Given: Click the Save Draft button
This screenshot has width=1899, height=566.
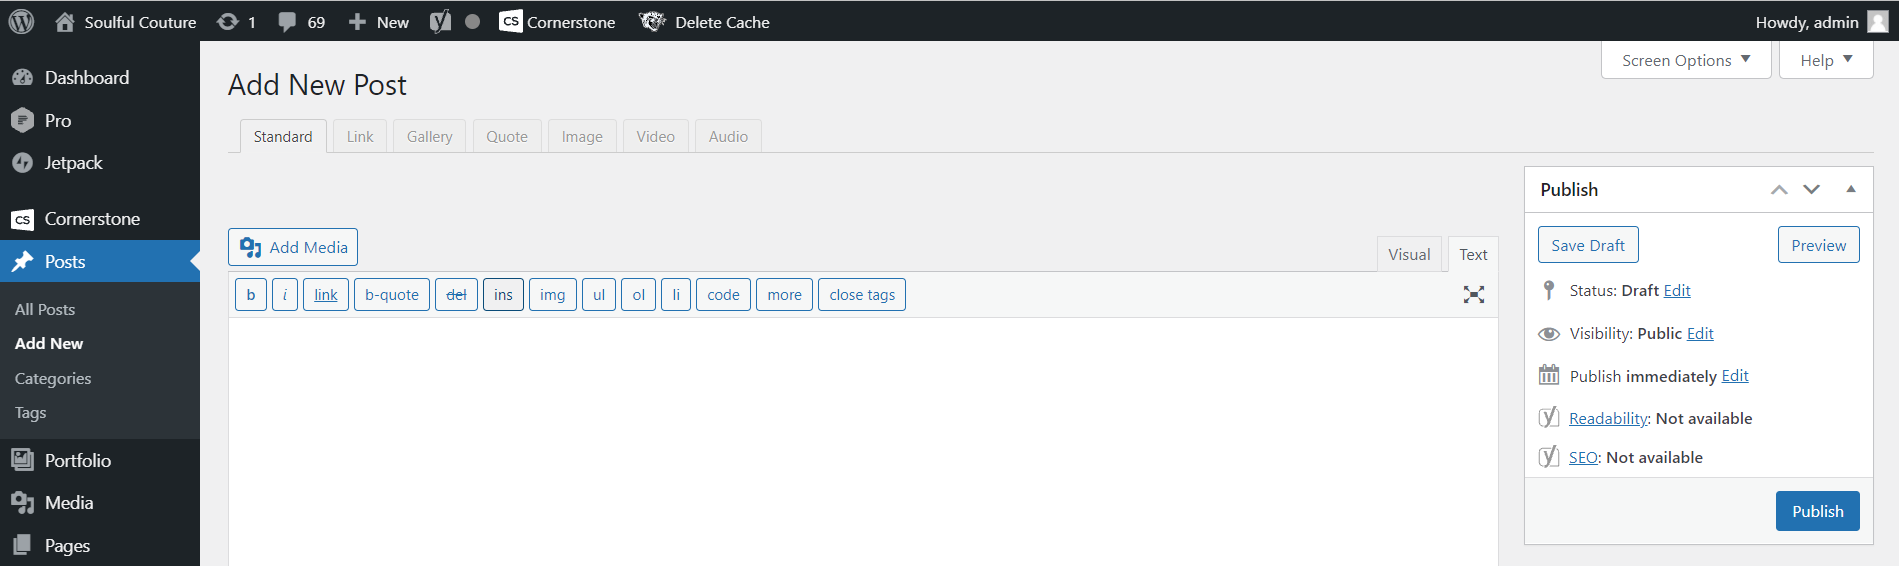Looking at the screenshot, I should pos(1587,246).
